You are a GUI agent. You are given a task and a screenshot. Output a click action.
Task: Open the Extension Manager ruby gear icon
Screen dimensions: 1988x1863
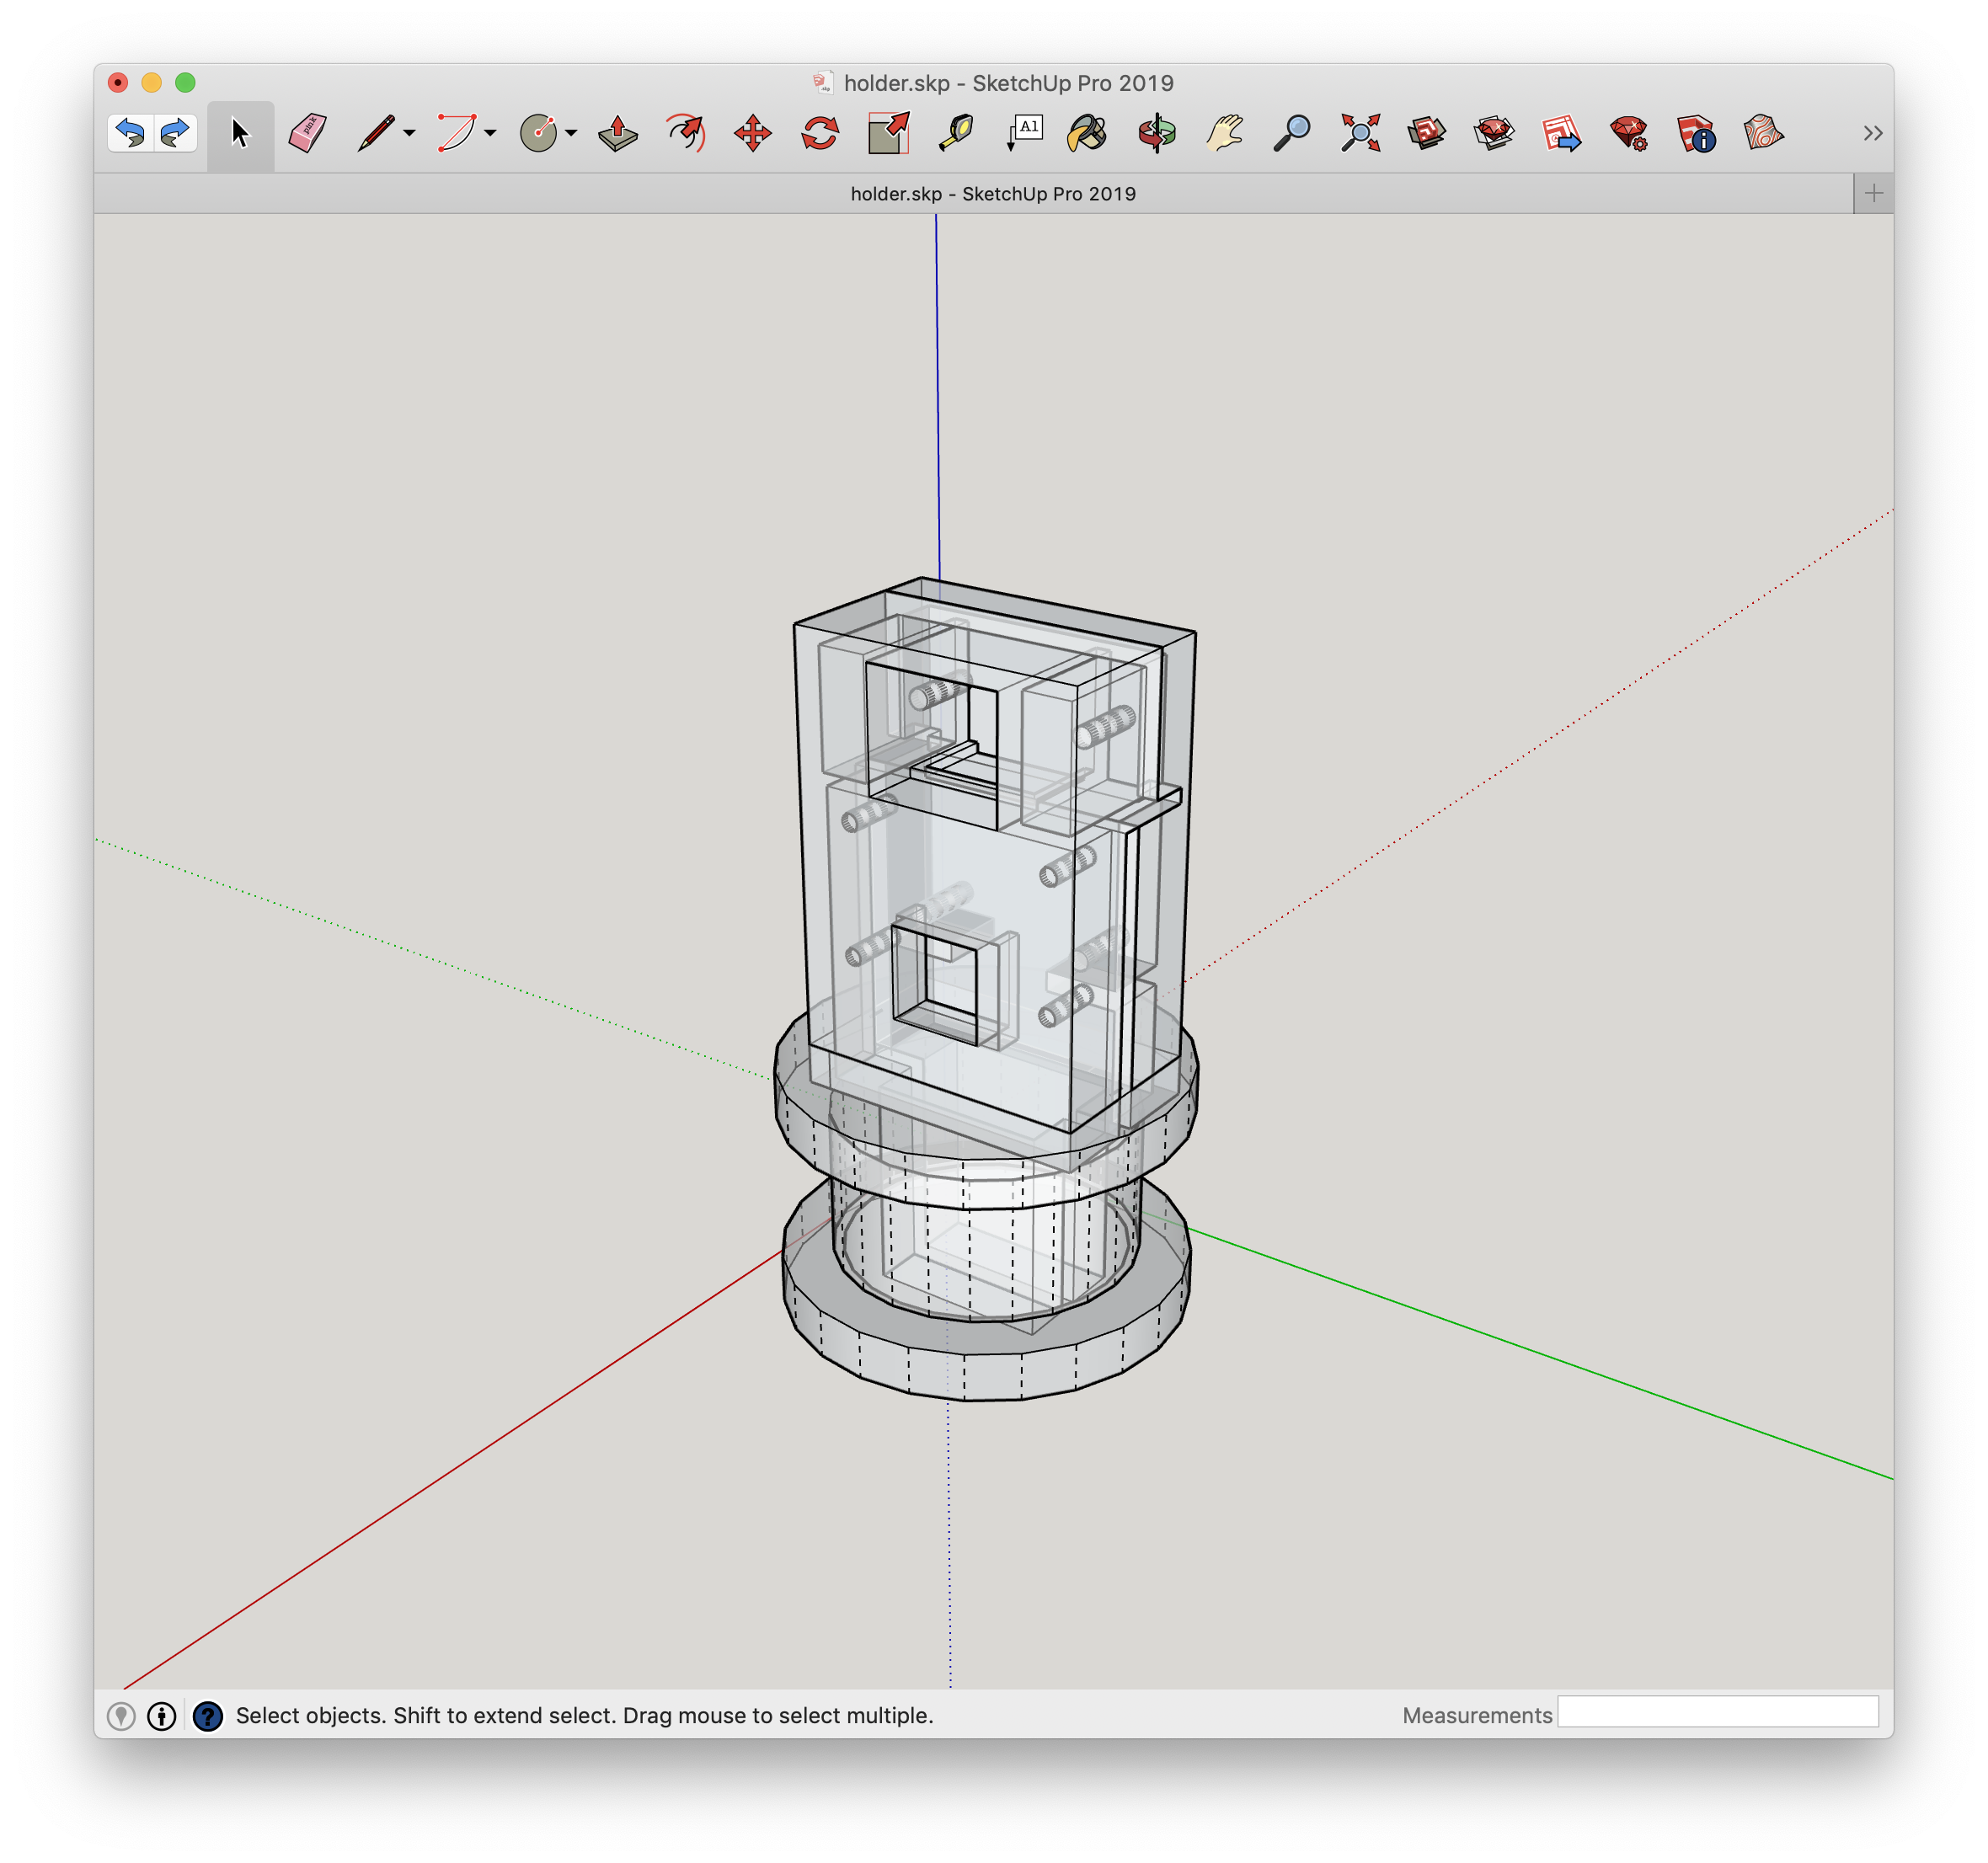1629,133
